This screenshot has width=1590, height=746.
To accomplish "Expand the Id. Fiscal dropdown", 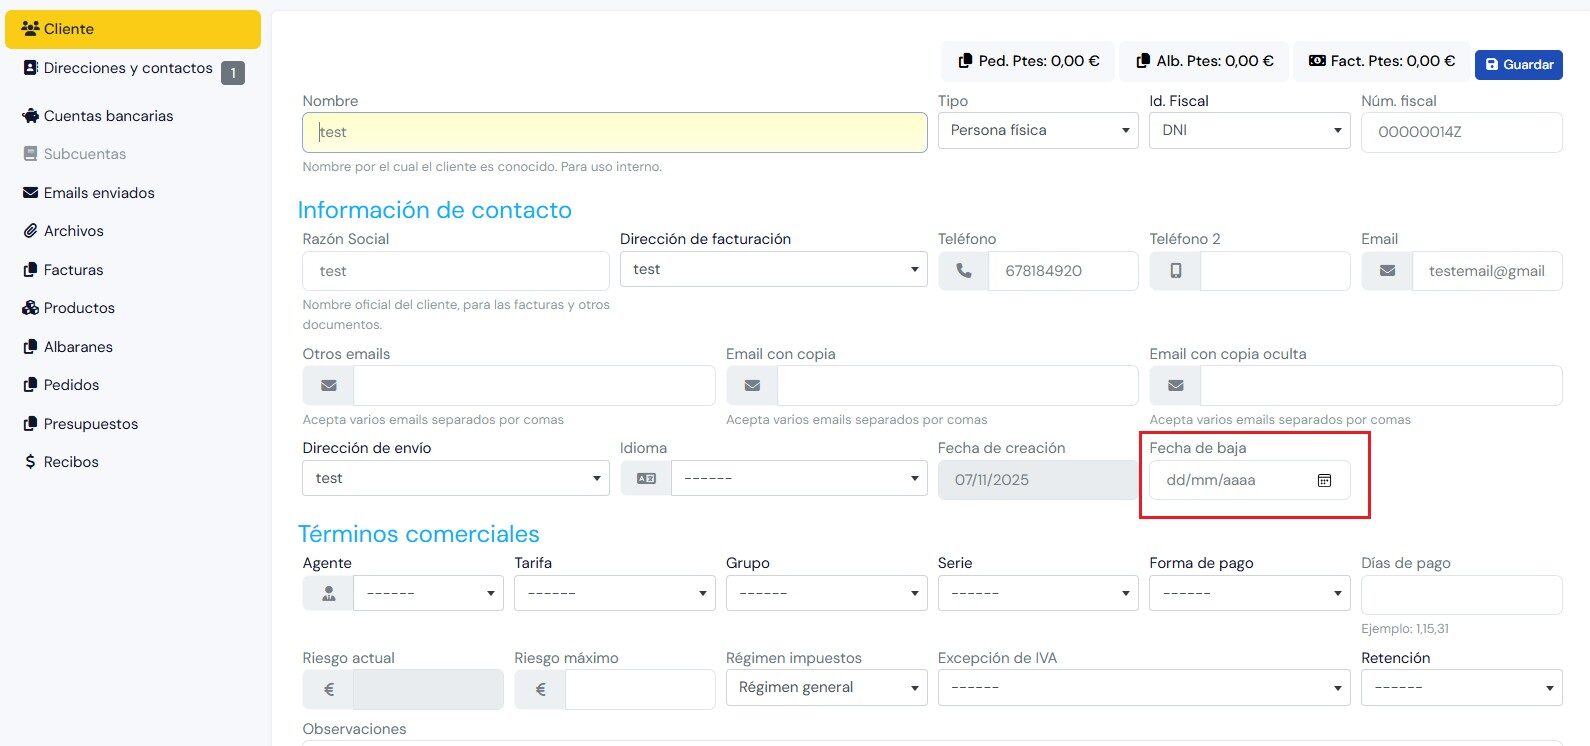I will coord(1249,131).
